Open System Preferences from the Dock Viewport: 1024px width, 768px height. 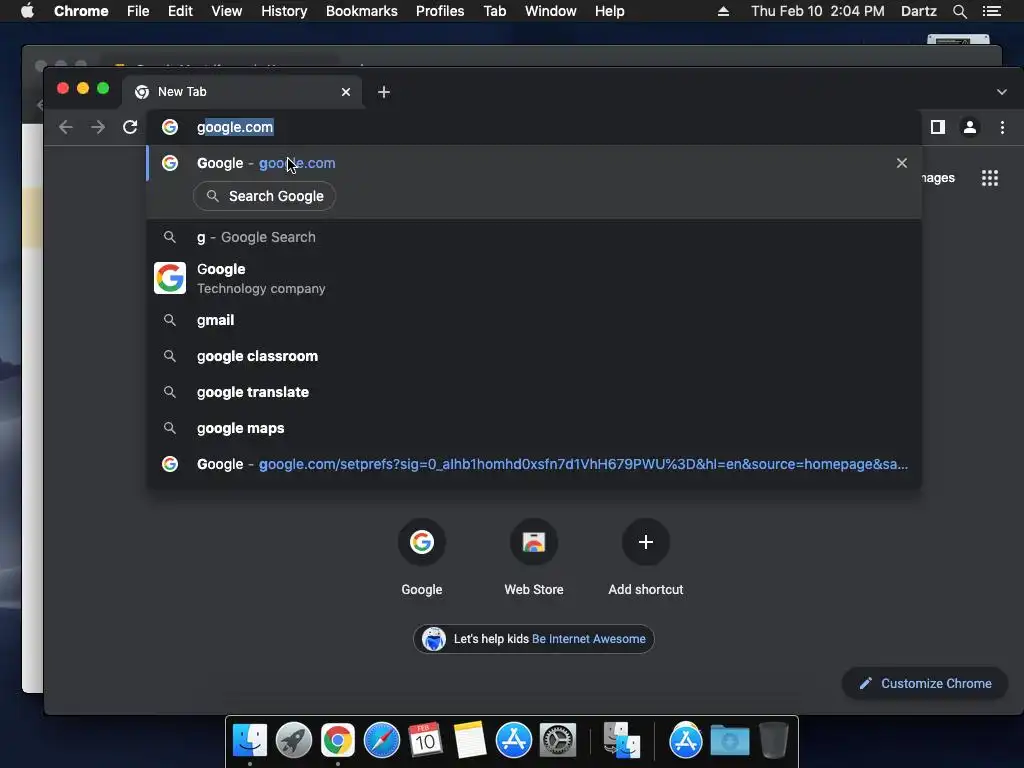558,741
